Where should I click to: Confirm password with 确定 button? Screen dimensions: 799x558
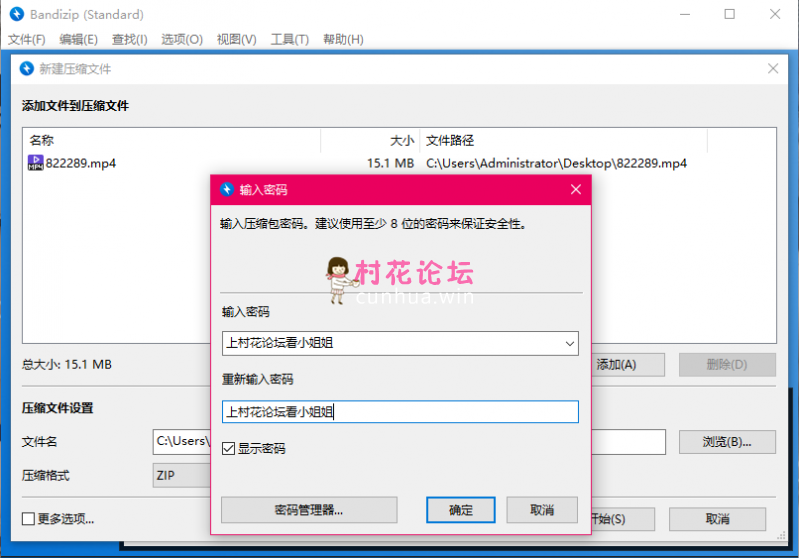coord(461,510)
